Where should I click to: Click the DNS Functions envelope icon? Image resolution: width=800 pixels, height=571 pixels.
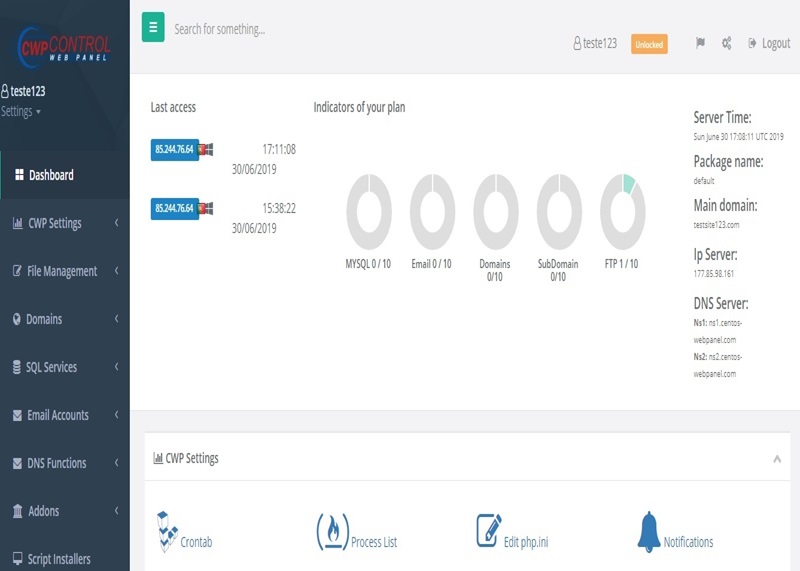[17, 463]
